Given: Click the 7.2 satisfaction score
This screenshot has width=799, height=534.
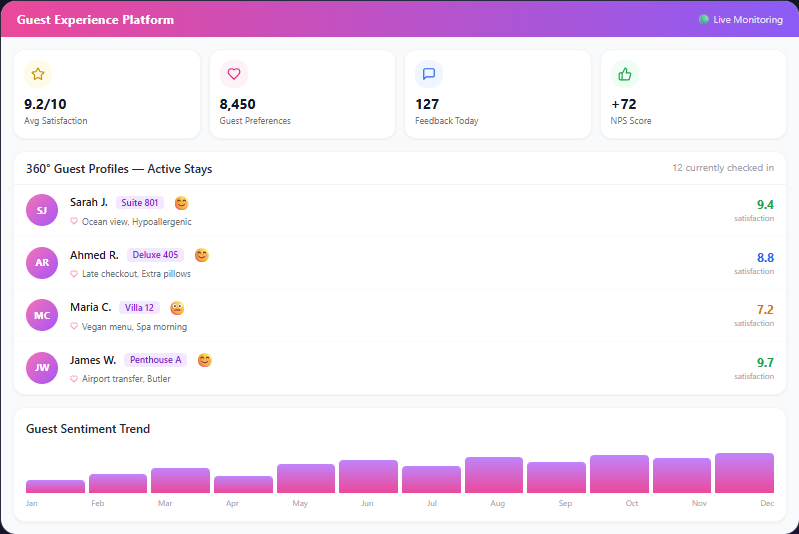Looking at the screenshot, I should [765, 309].
